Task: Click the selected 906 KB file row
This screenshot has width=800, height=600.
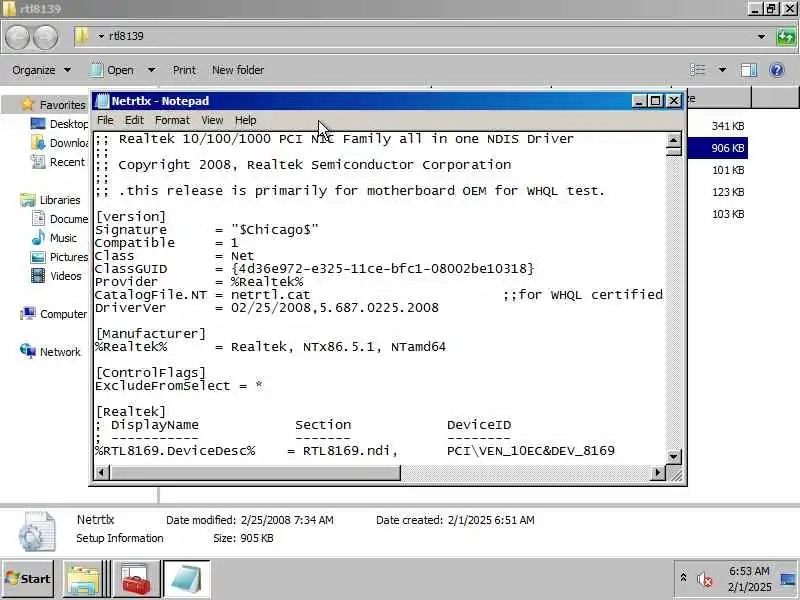Action: (718, 148)
